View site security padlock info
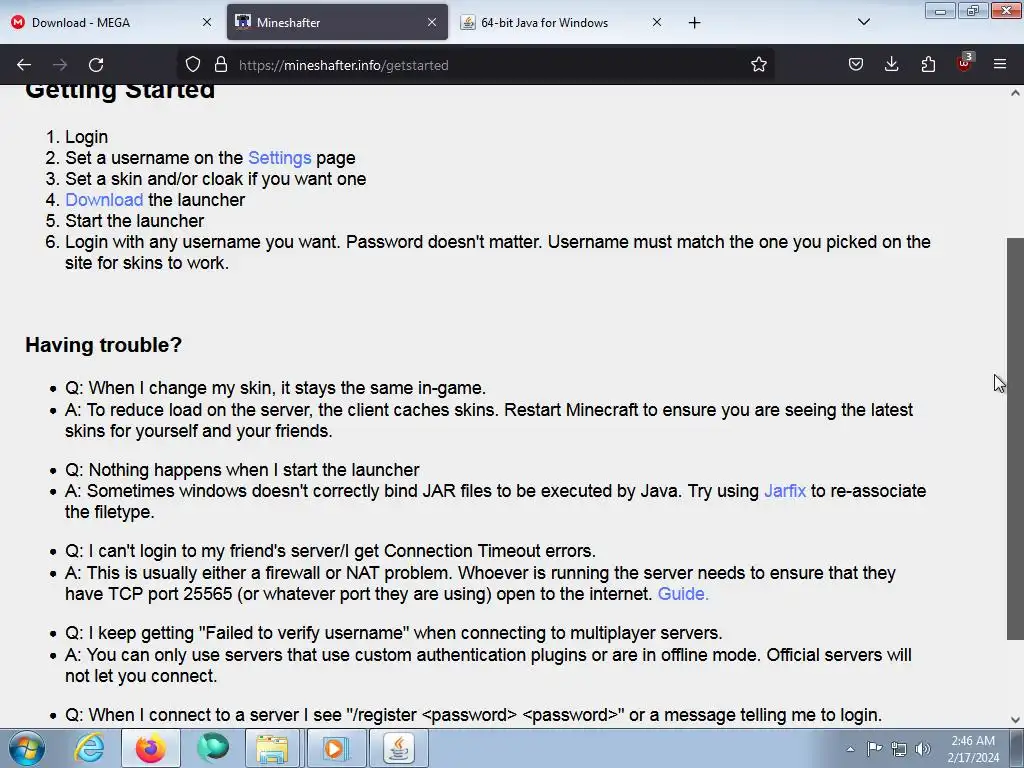This screenshot has width=1024, height=768. pos(221,65)
